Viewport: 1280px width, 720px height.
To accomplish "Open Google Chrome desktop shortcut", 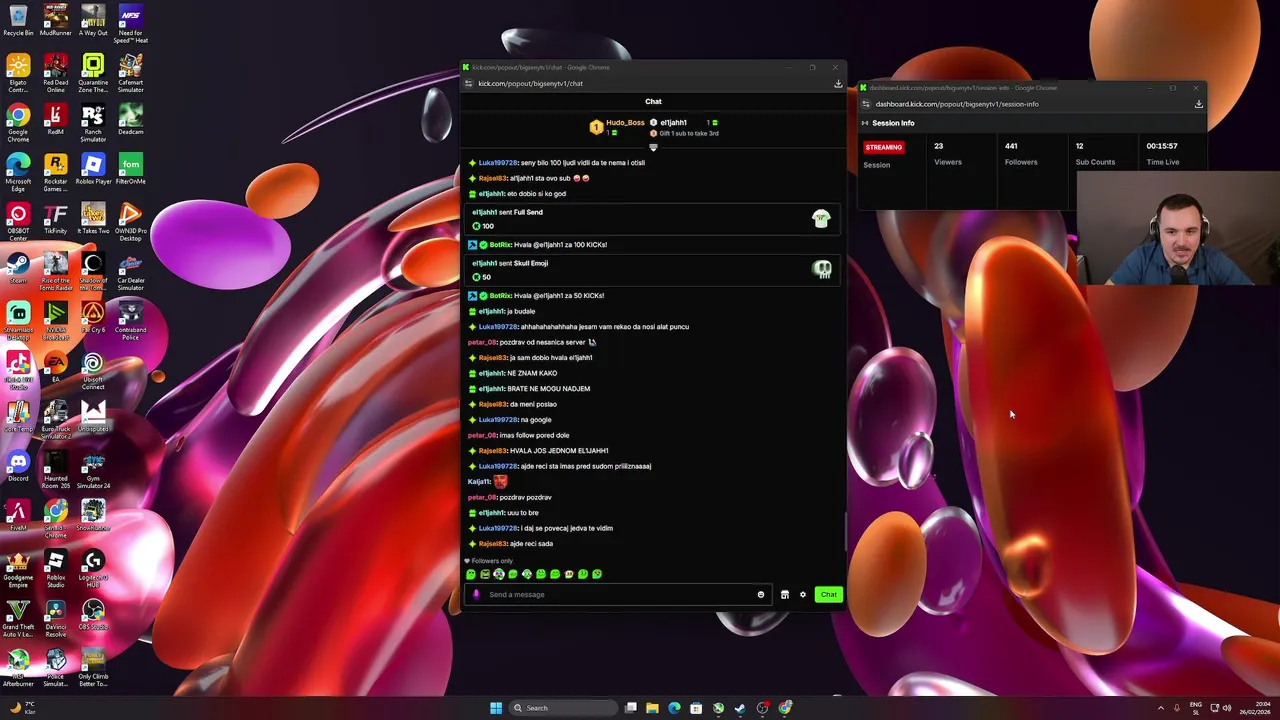I will point(18,122).
